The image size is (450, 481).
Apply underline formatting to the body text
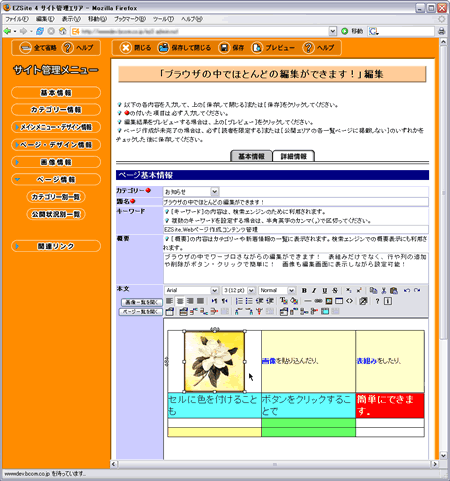[x=325, y=290]
